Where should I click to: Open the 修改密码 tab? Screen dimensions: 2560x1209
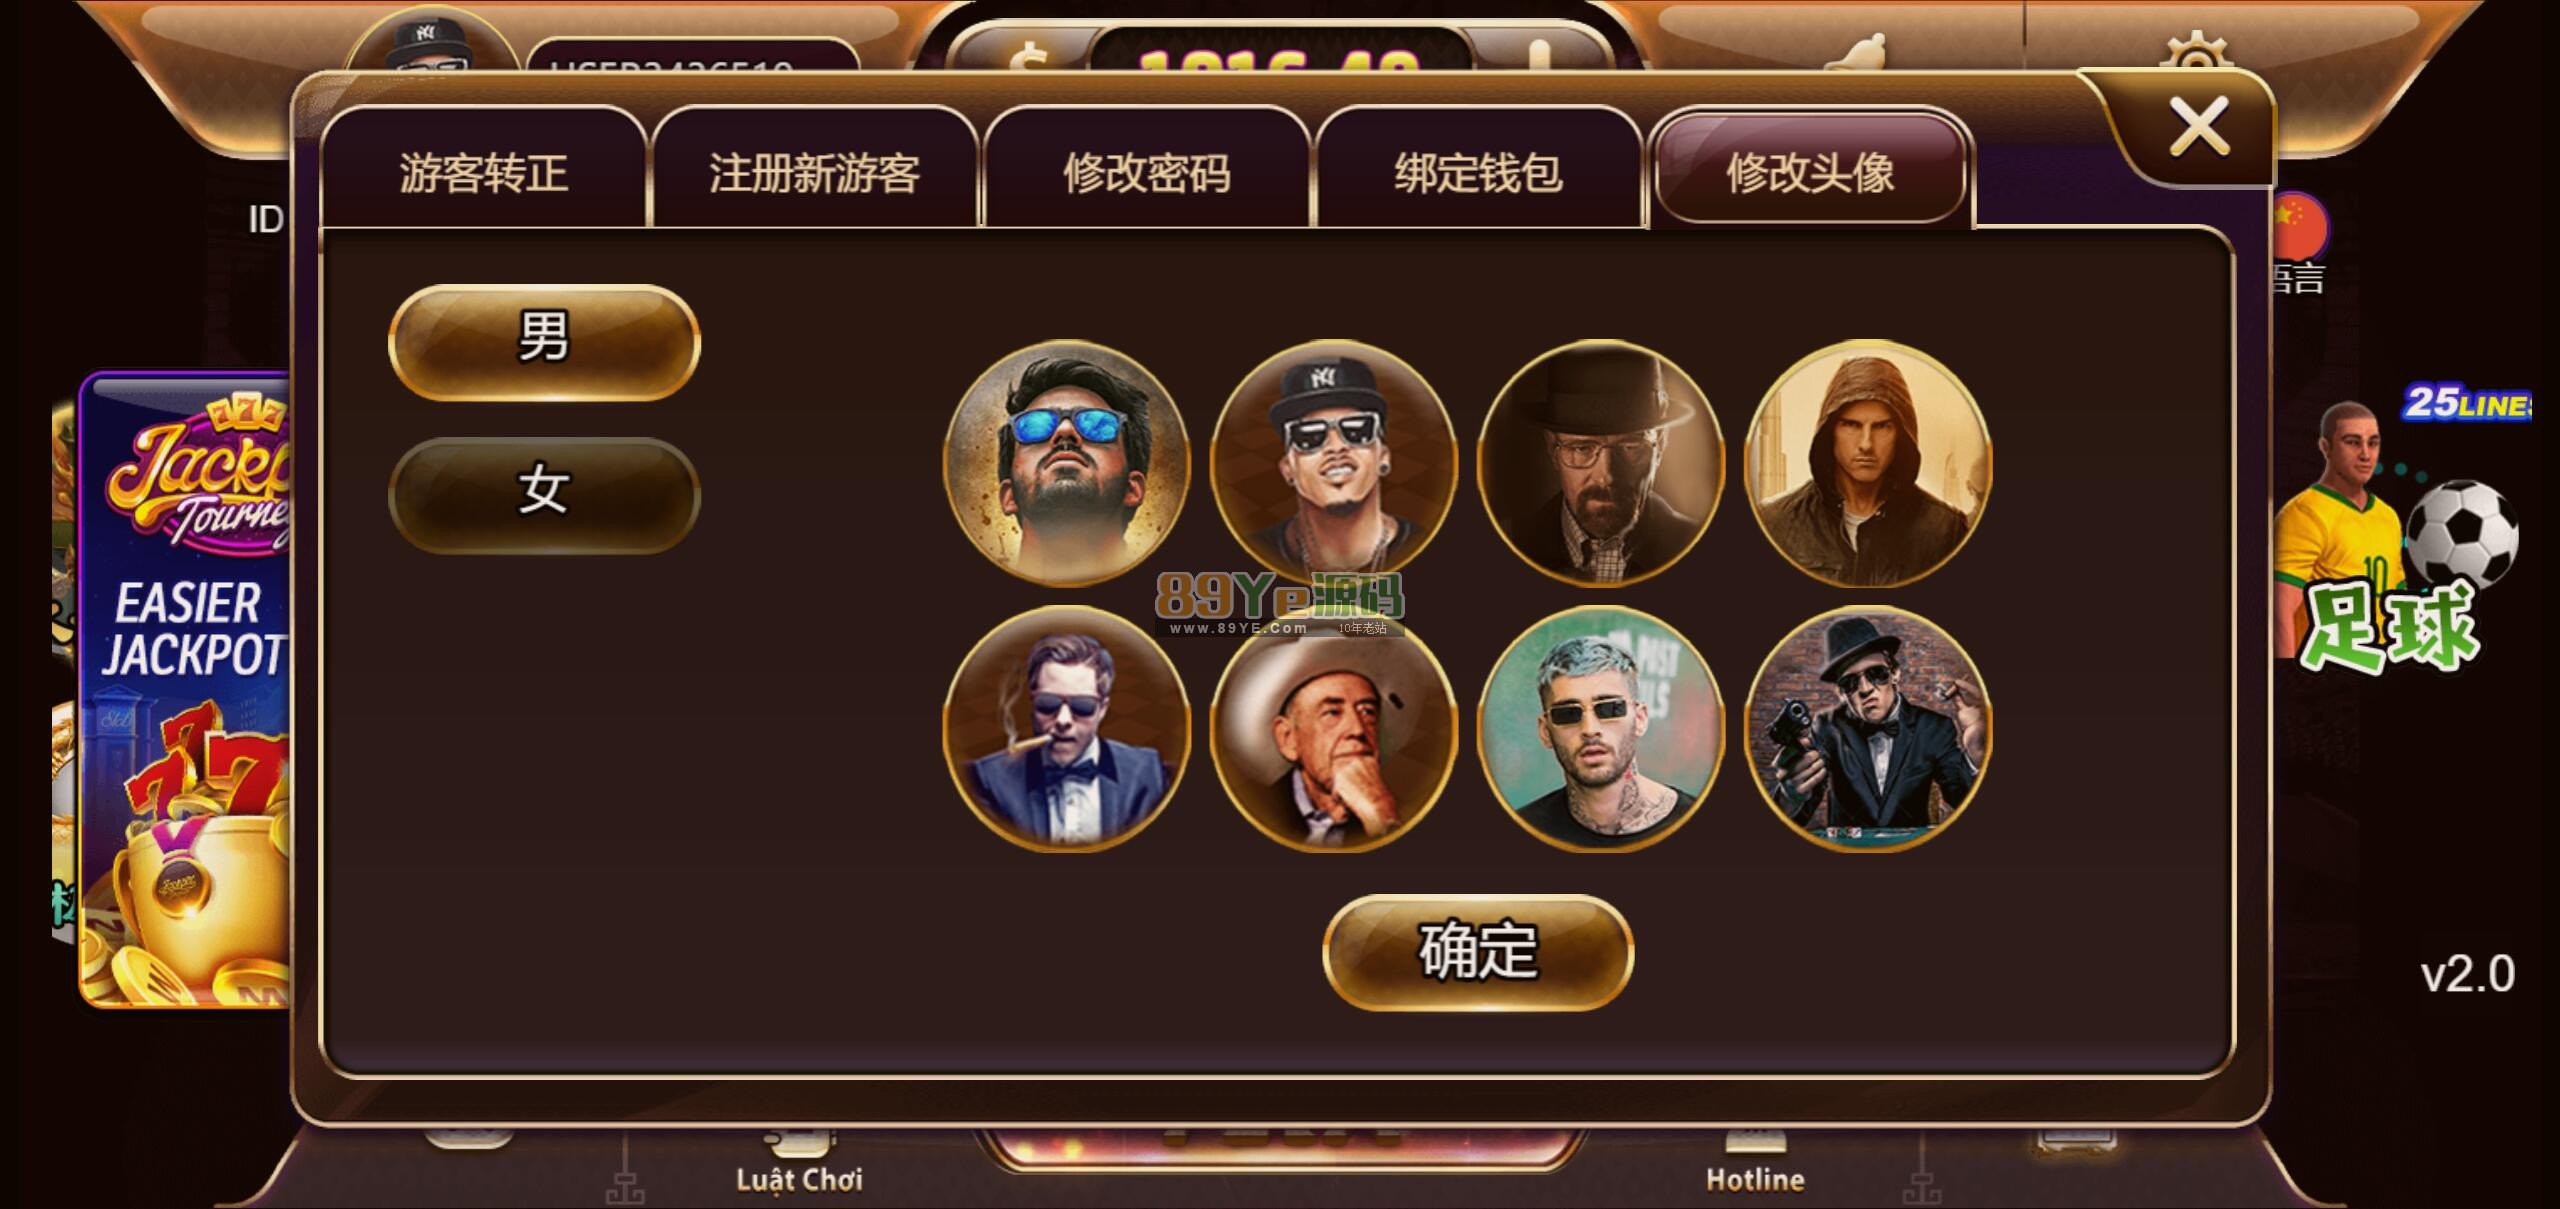1146,172
